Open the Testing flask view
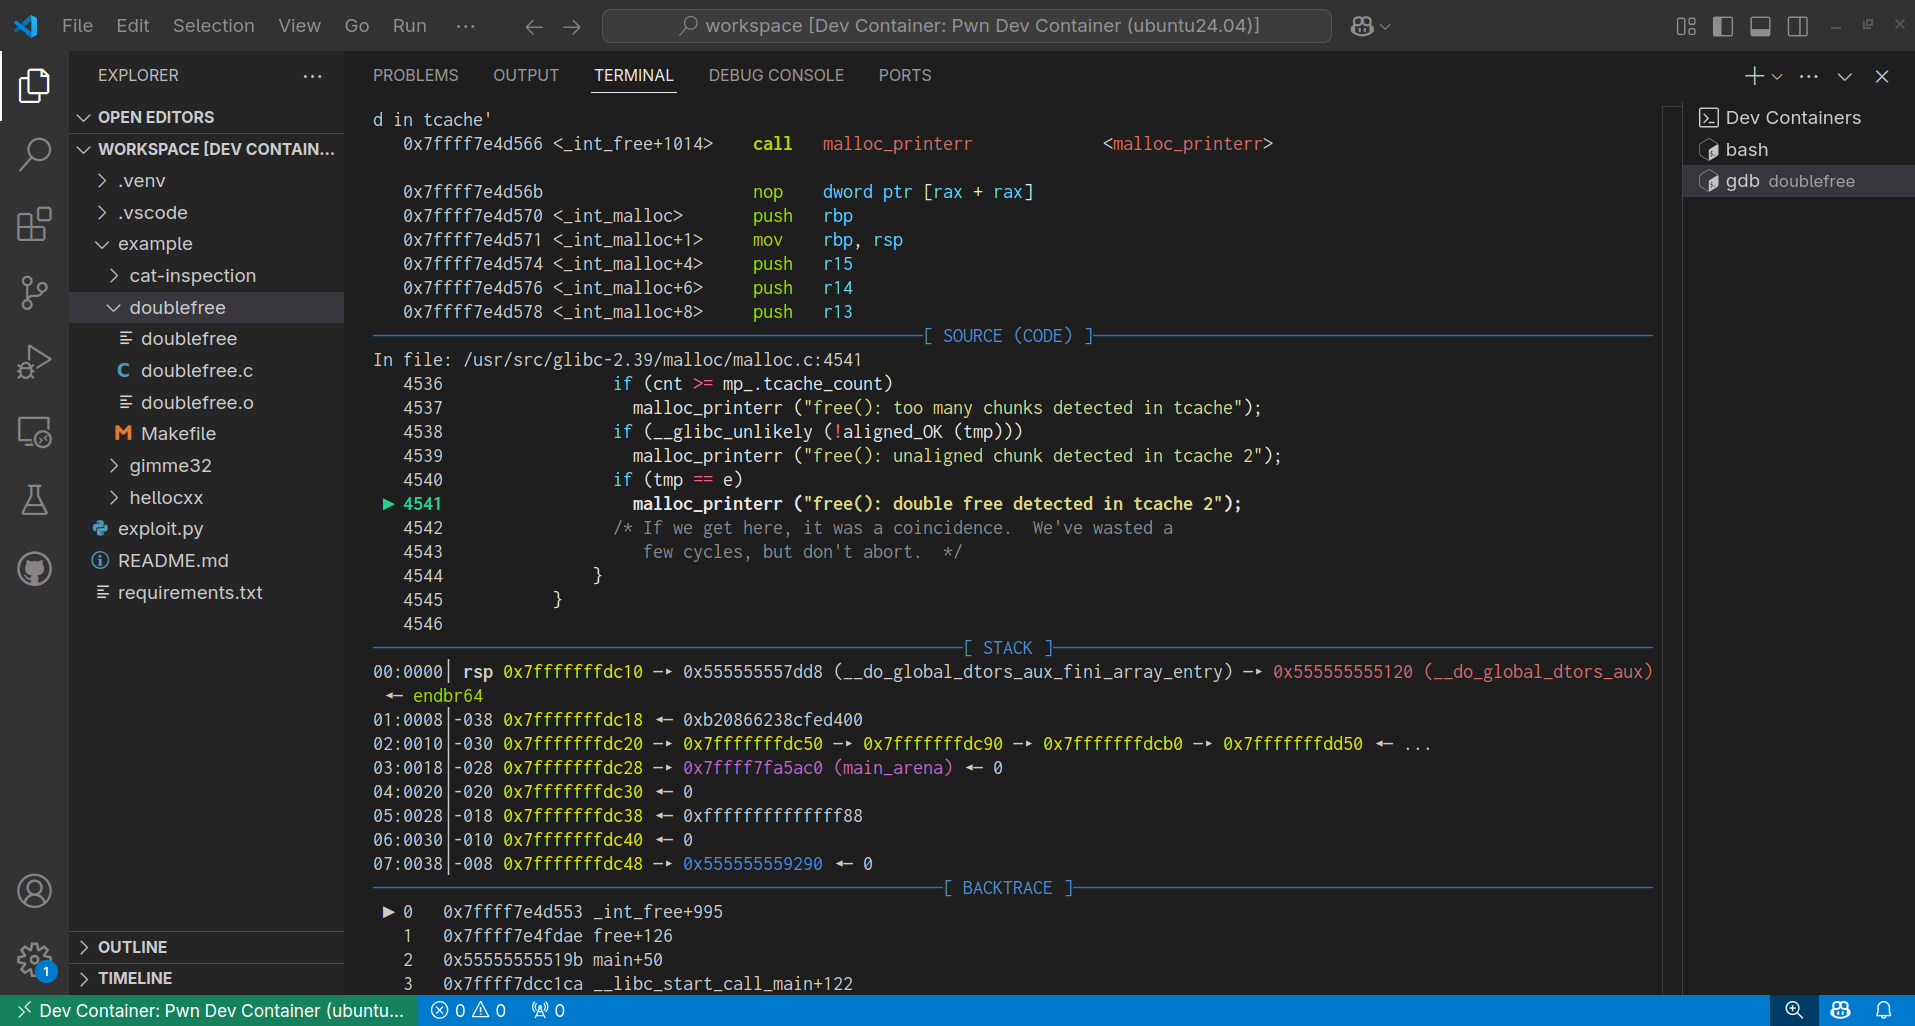 [x=34, y=500]
